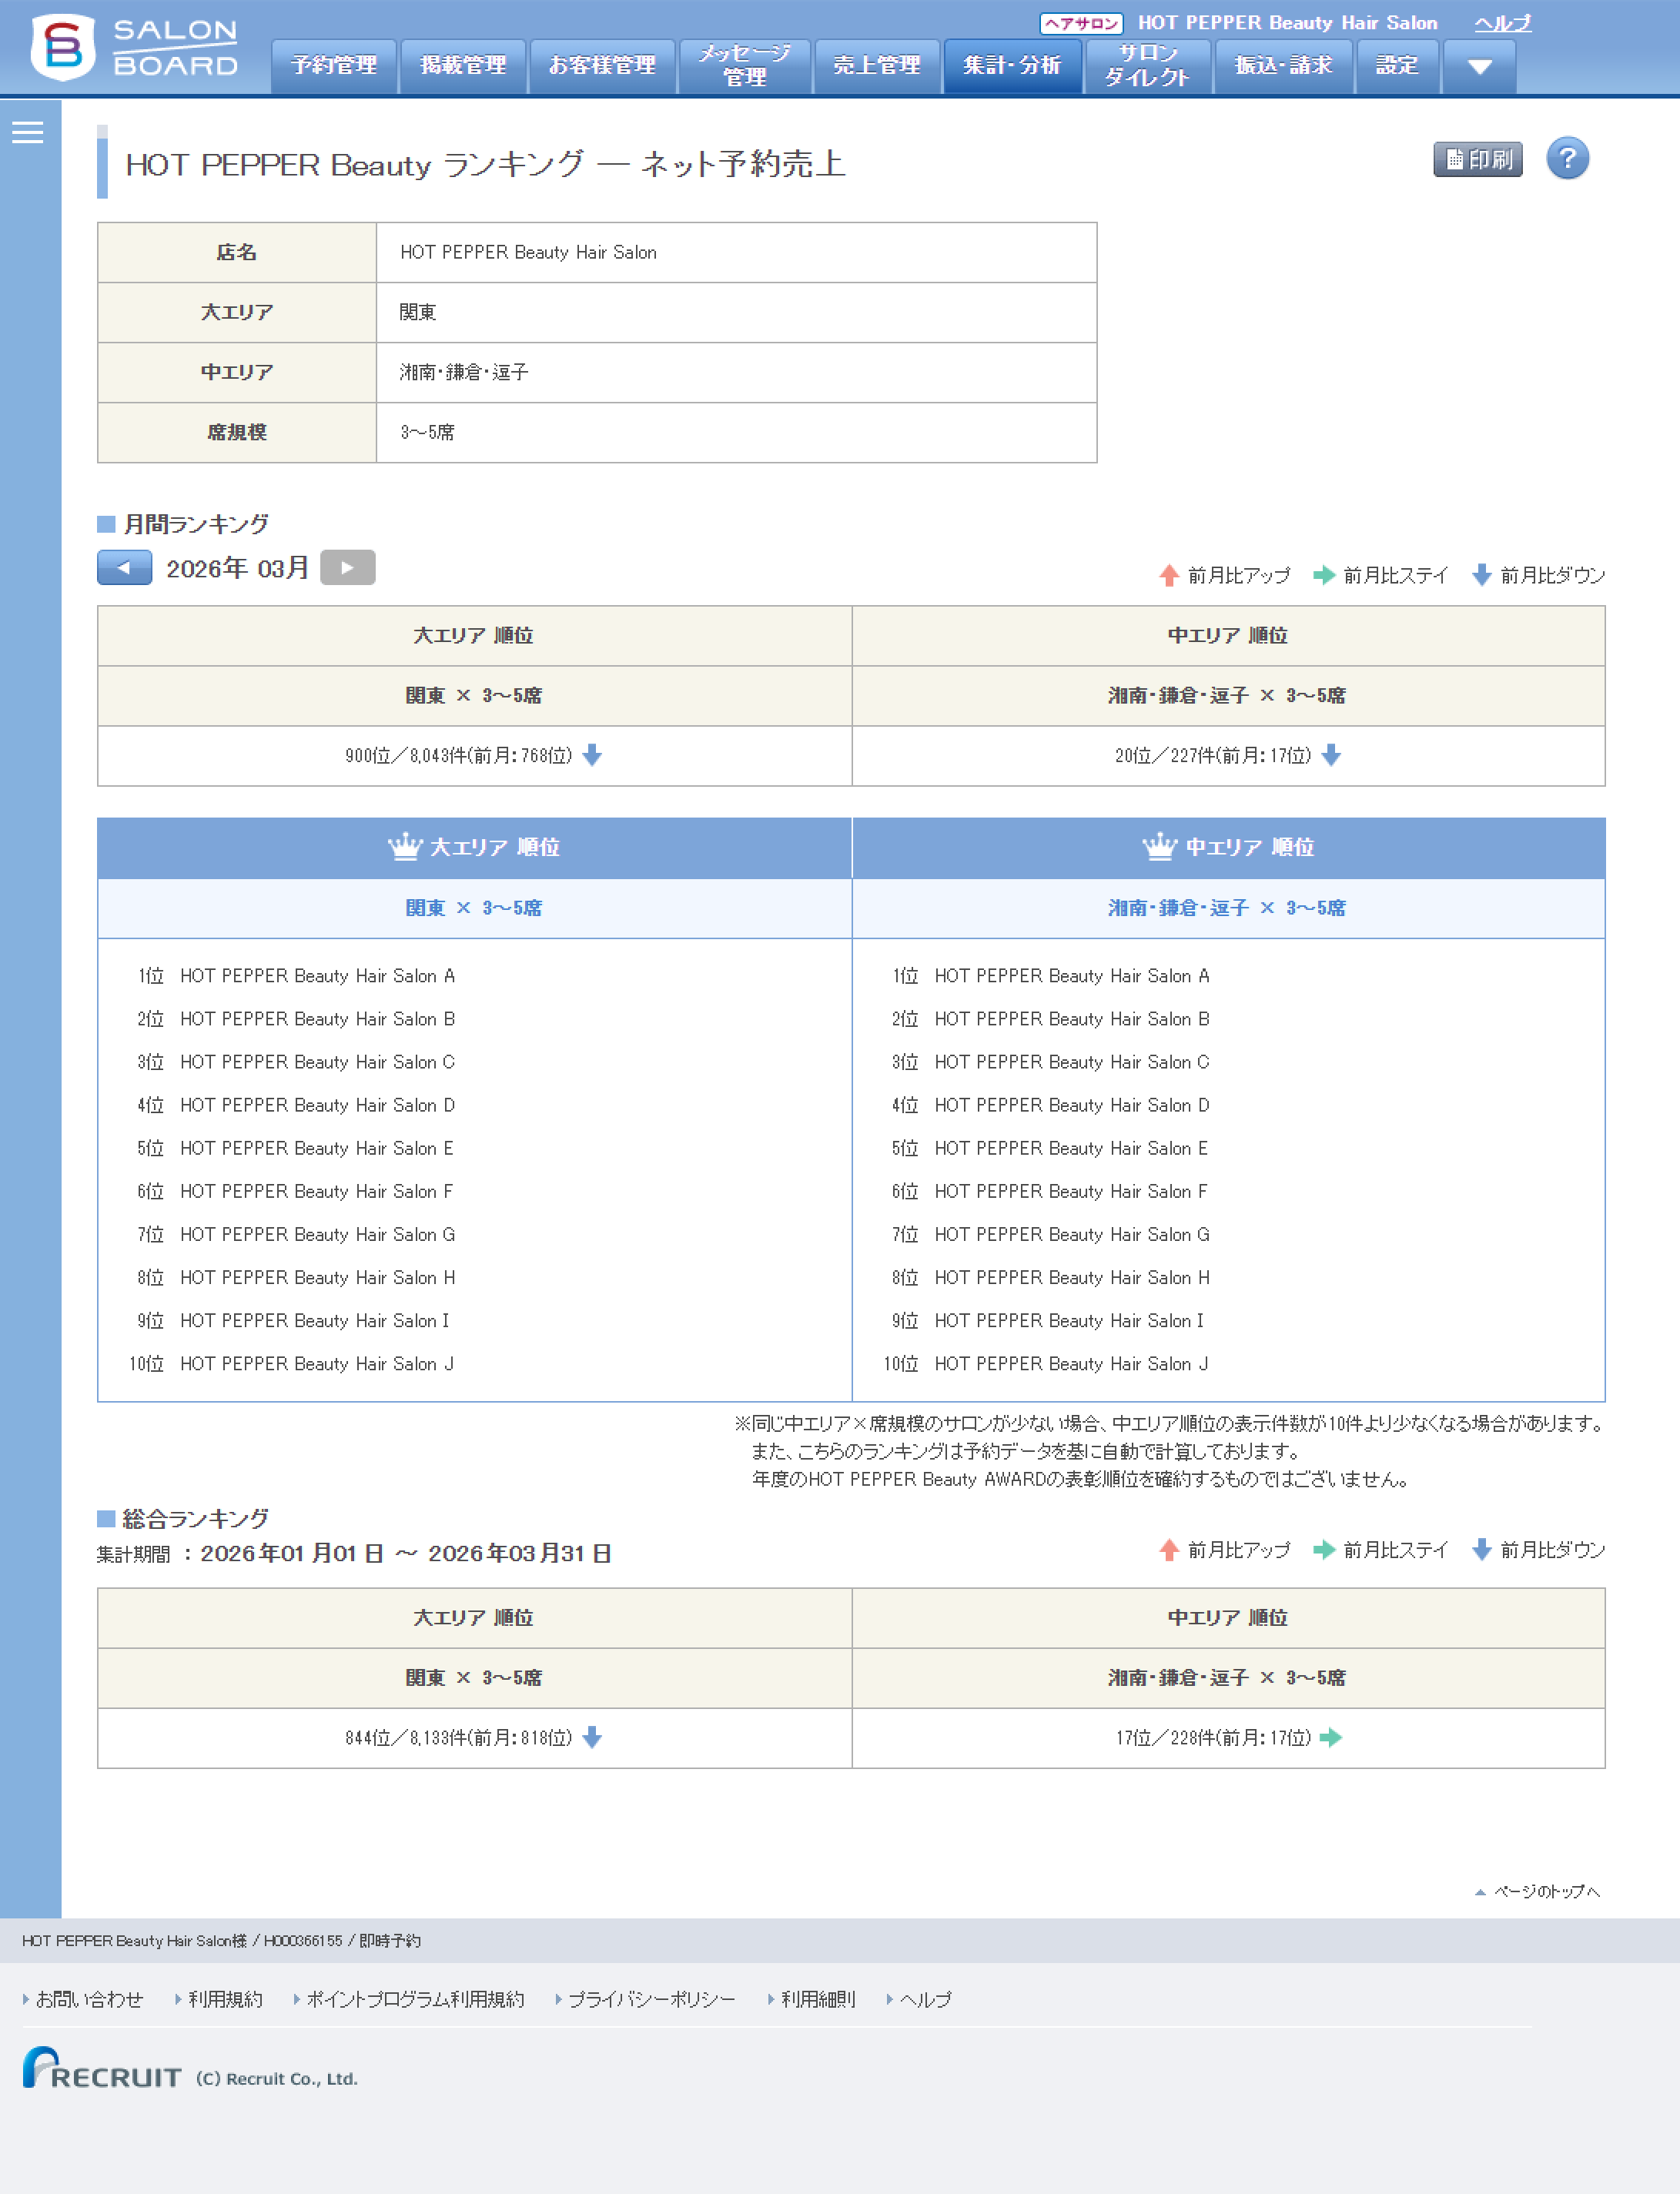This screenshot has width=1680, height=2194.
Task: Go to next month in ranking
Action: point(347,567)
